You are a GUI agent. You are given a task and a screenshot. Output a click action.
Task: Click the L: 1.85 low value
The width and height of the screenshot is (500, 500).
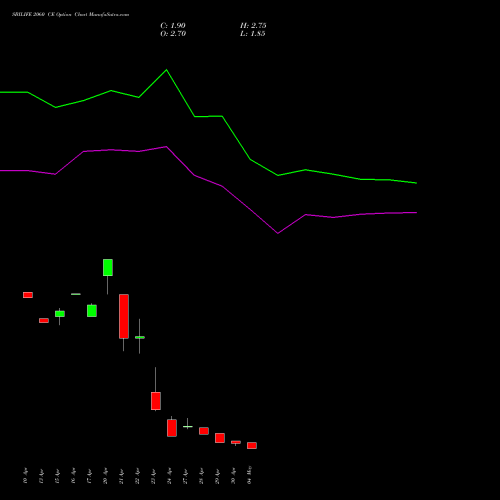point(253,33)
